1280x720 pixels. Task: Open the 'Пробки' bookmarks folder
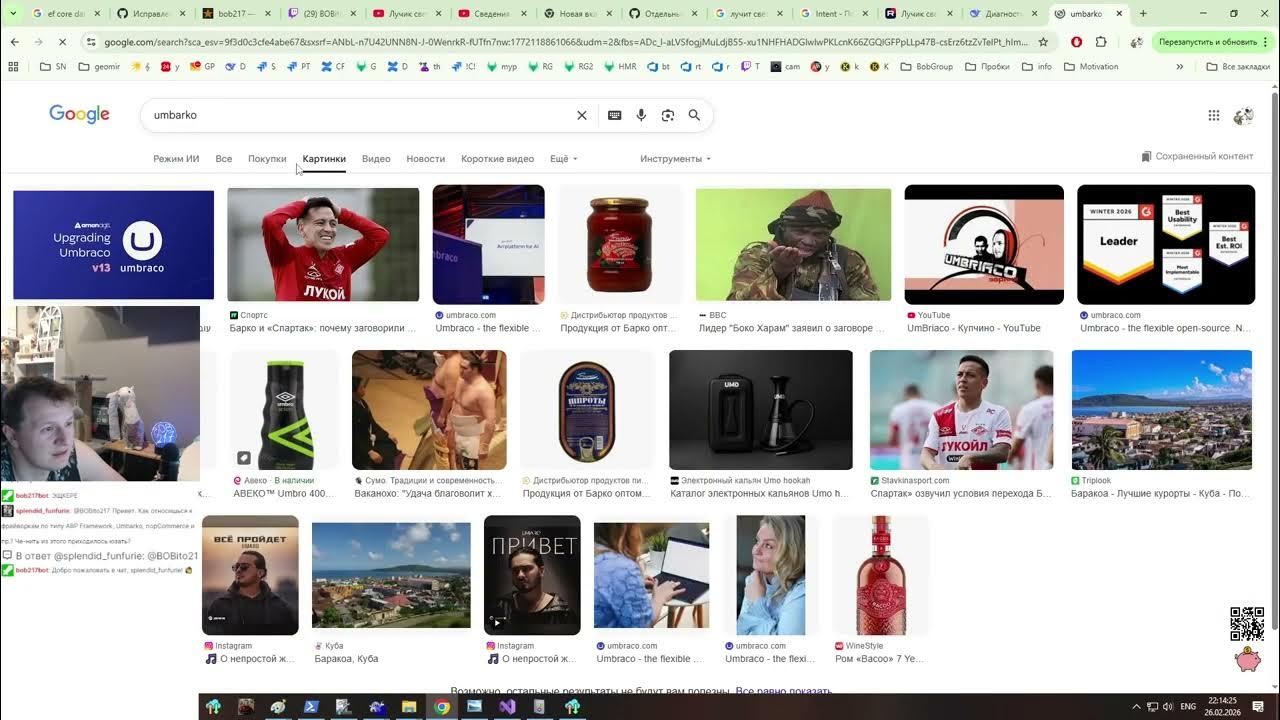click(987, 67)
